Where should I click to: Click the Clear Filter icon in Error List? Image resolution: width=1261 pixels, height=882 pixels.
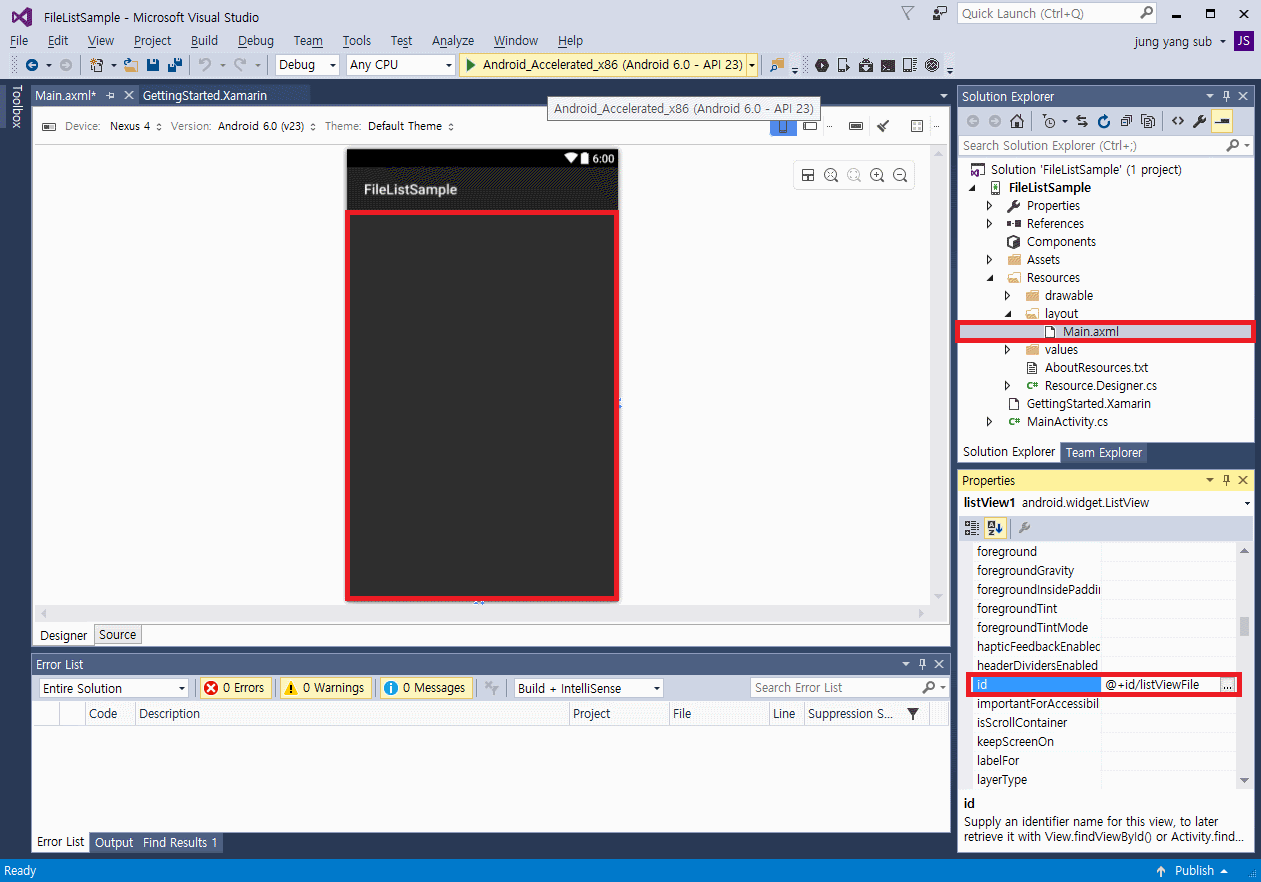[x=492, y=688]
